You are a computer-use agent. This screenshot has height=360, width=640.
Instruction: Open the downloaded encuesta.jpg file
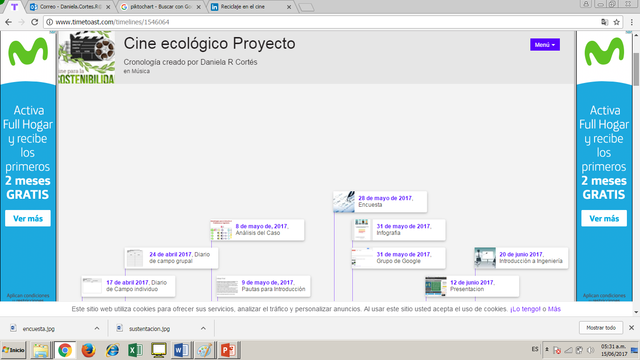(x=39, y=329)
